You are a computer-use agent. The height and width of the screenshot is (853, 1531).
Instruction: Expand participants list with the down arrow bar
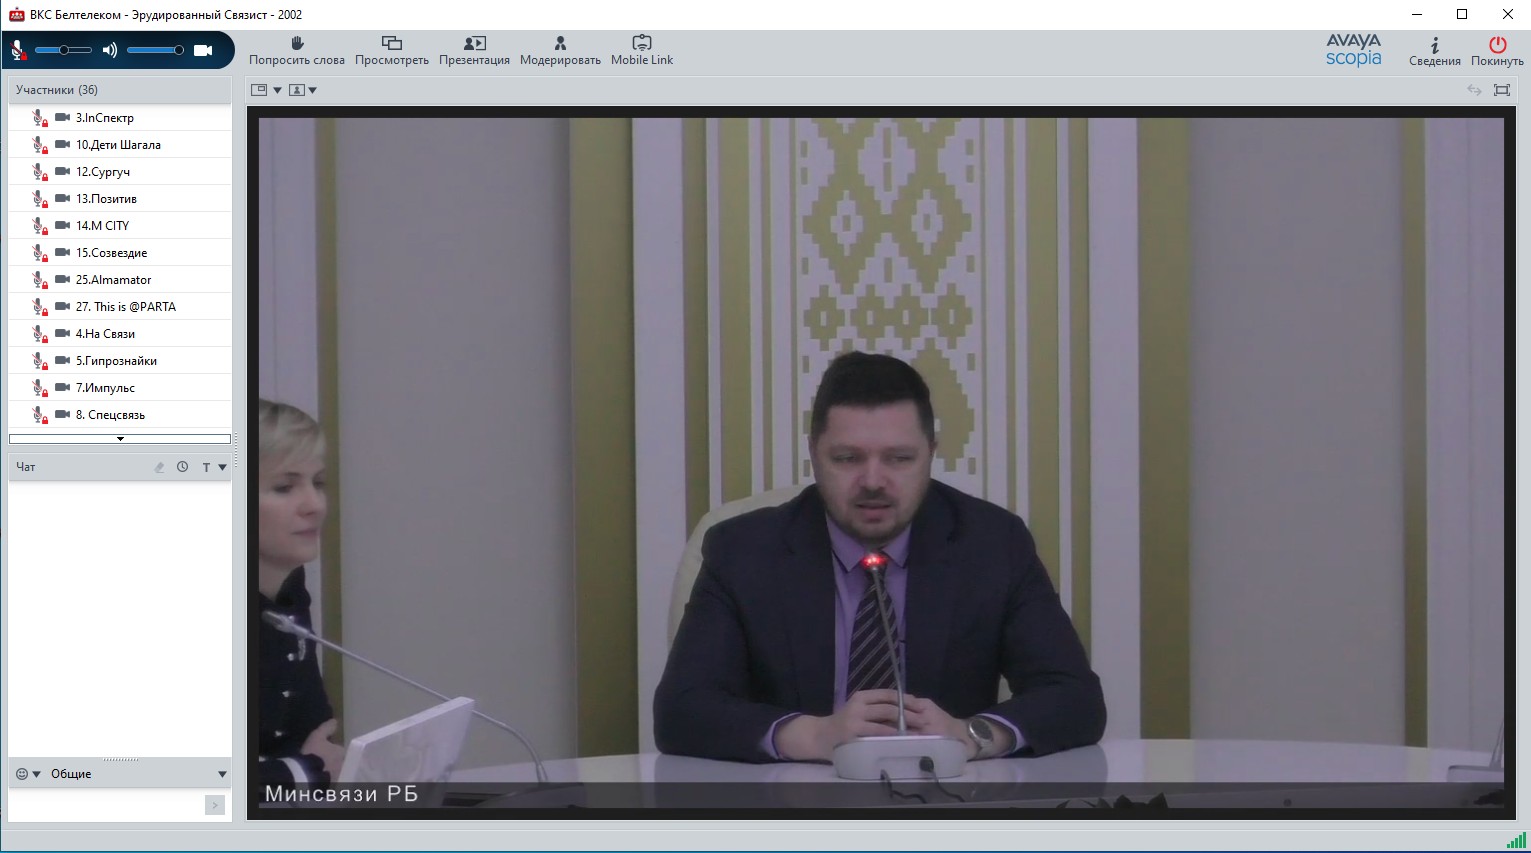(120, 439)
